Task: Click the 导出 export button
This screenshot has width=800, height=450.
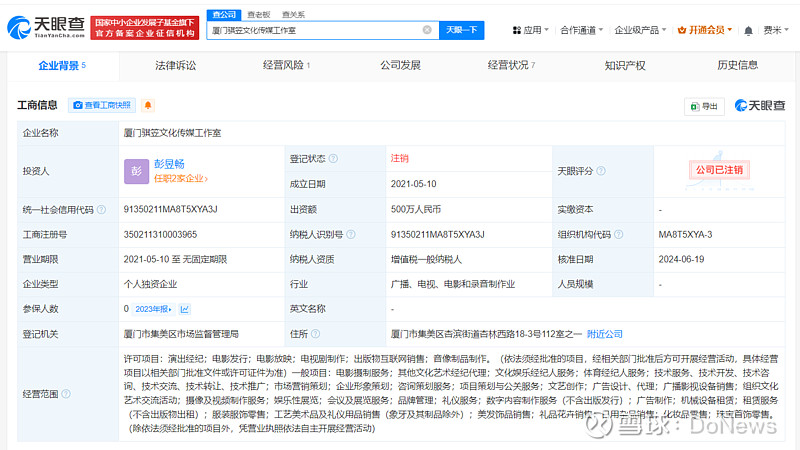Action: click(x=704, y=106)
